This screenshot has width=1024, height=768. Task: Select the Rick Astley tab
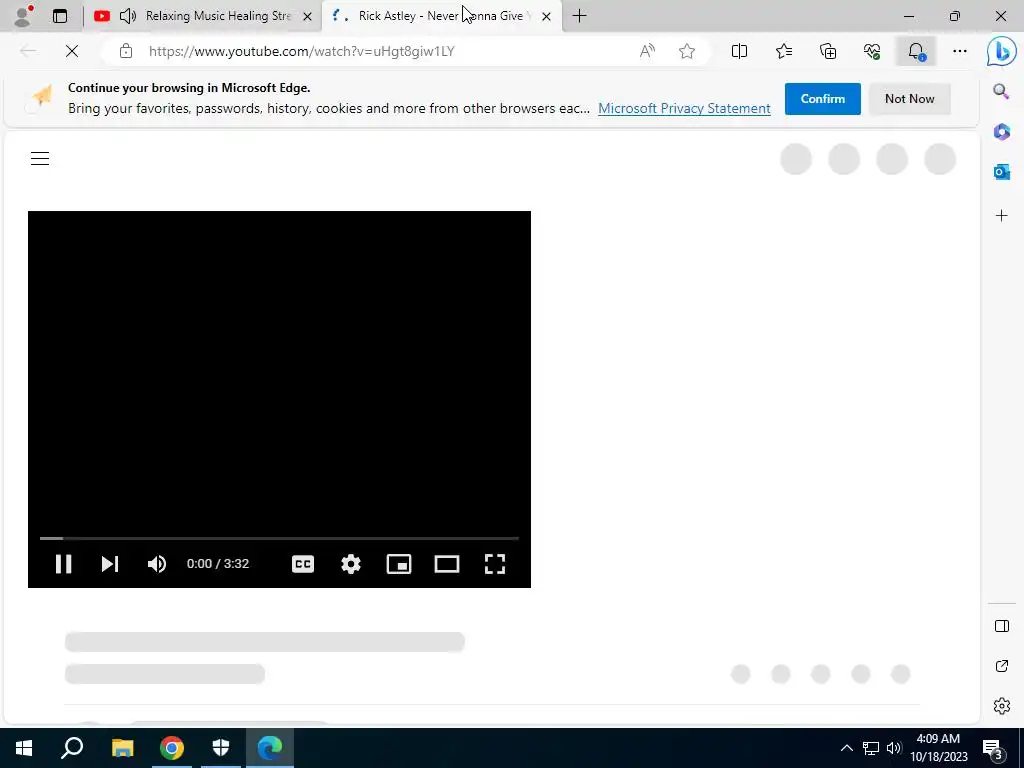coord(440,16)
